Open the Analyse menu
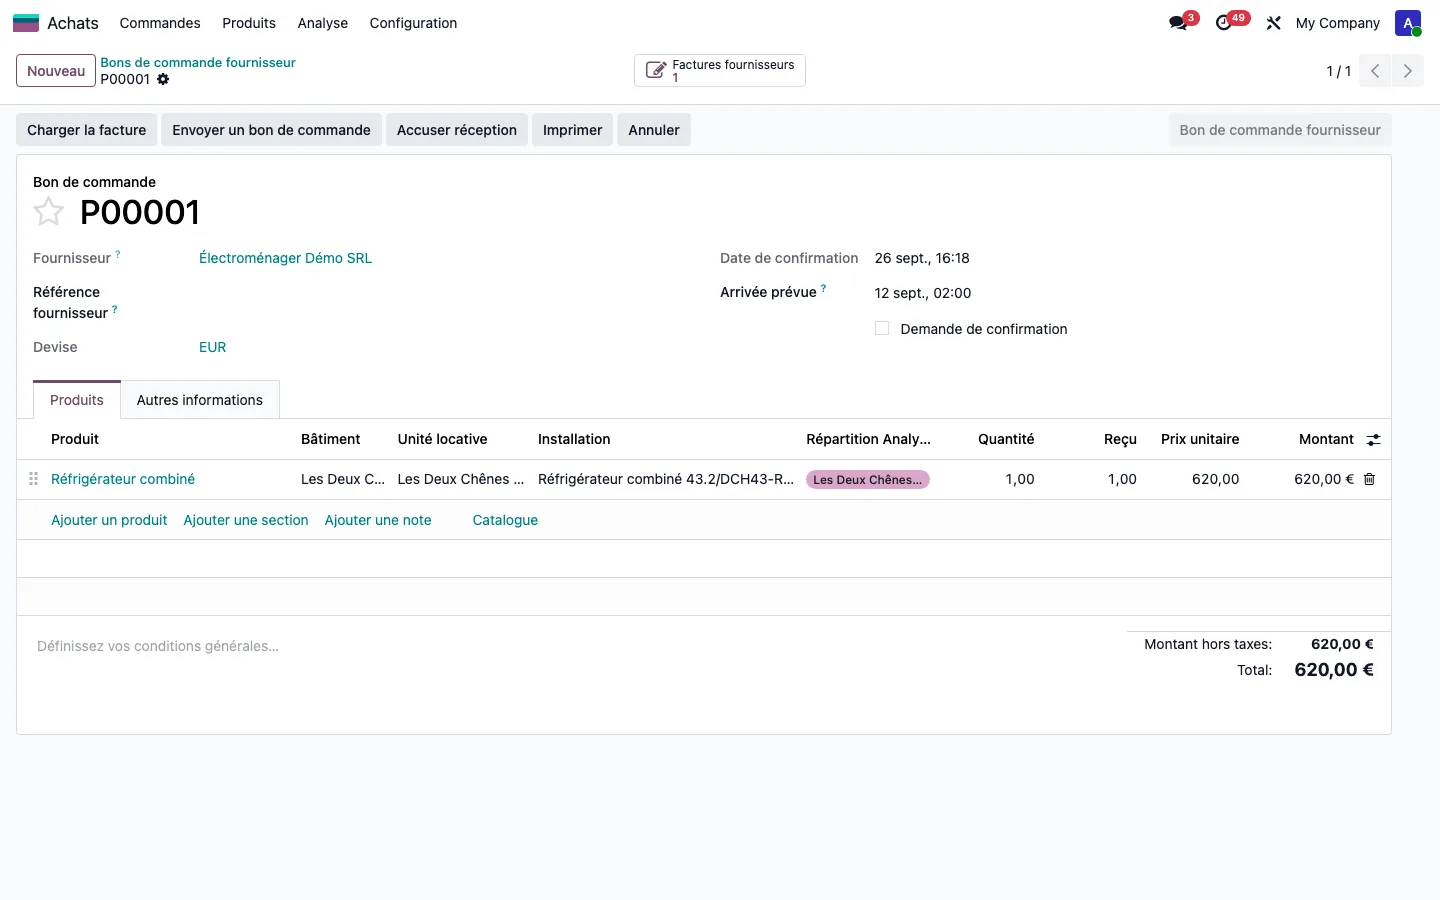The width and height of the screenshot is (1440, 900). [x=323, y=23]
